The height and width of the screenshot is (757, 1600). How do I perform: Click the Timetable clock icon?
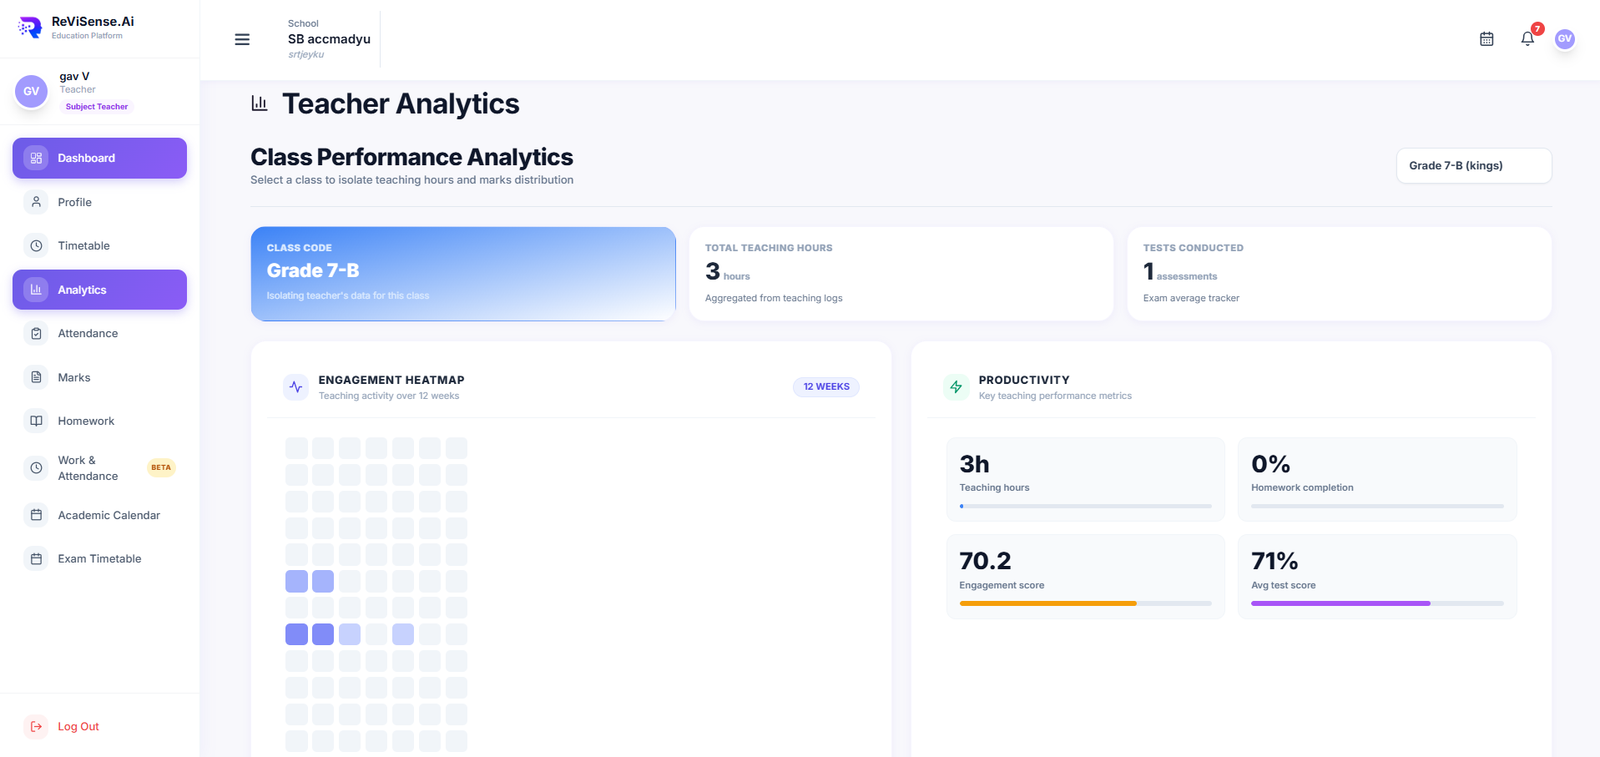coord(36,246)
